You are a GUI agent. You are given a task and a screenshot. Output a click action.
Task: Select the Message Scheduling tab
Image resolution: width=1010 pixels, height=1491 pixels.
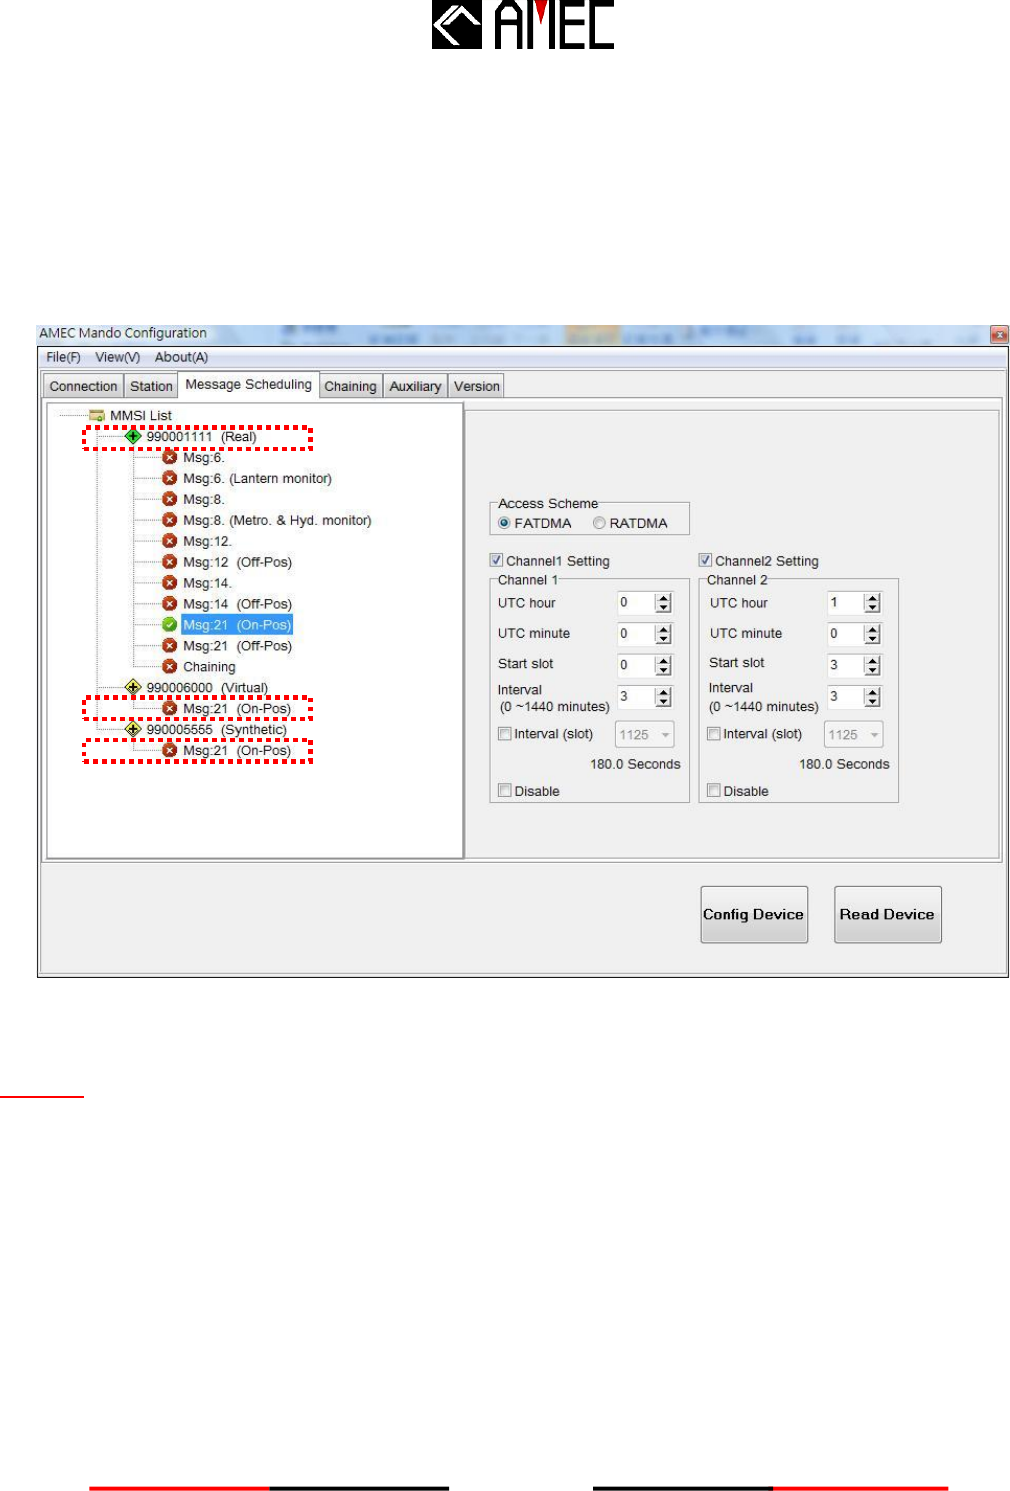[x=248, y=384]
